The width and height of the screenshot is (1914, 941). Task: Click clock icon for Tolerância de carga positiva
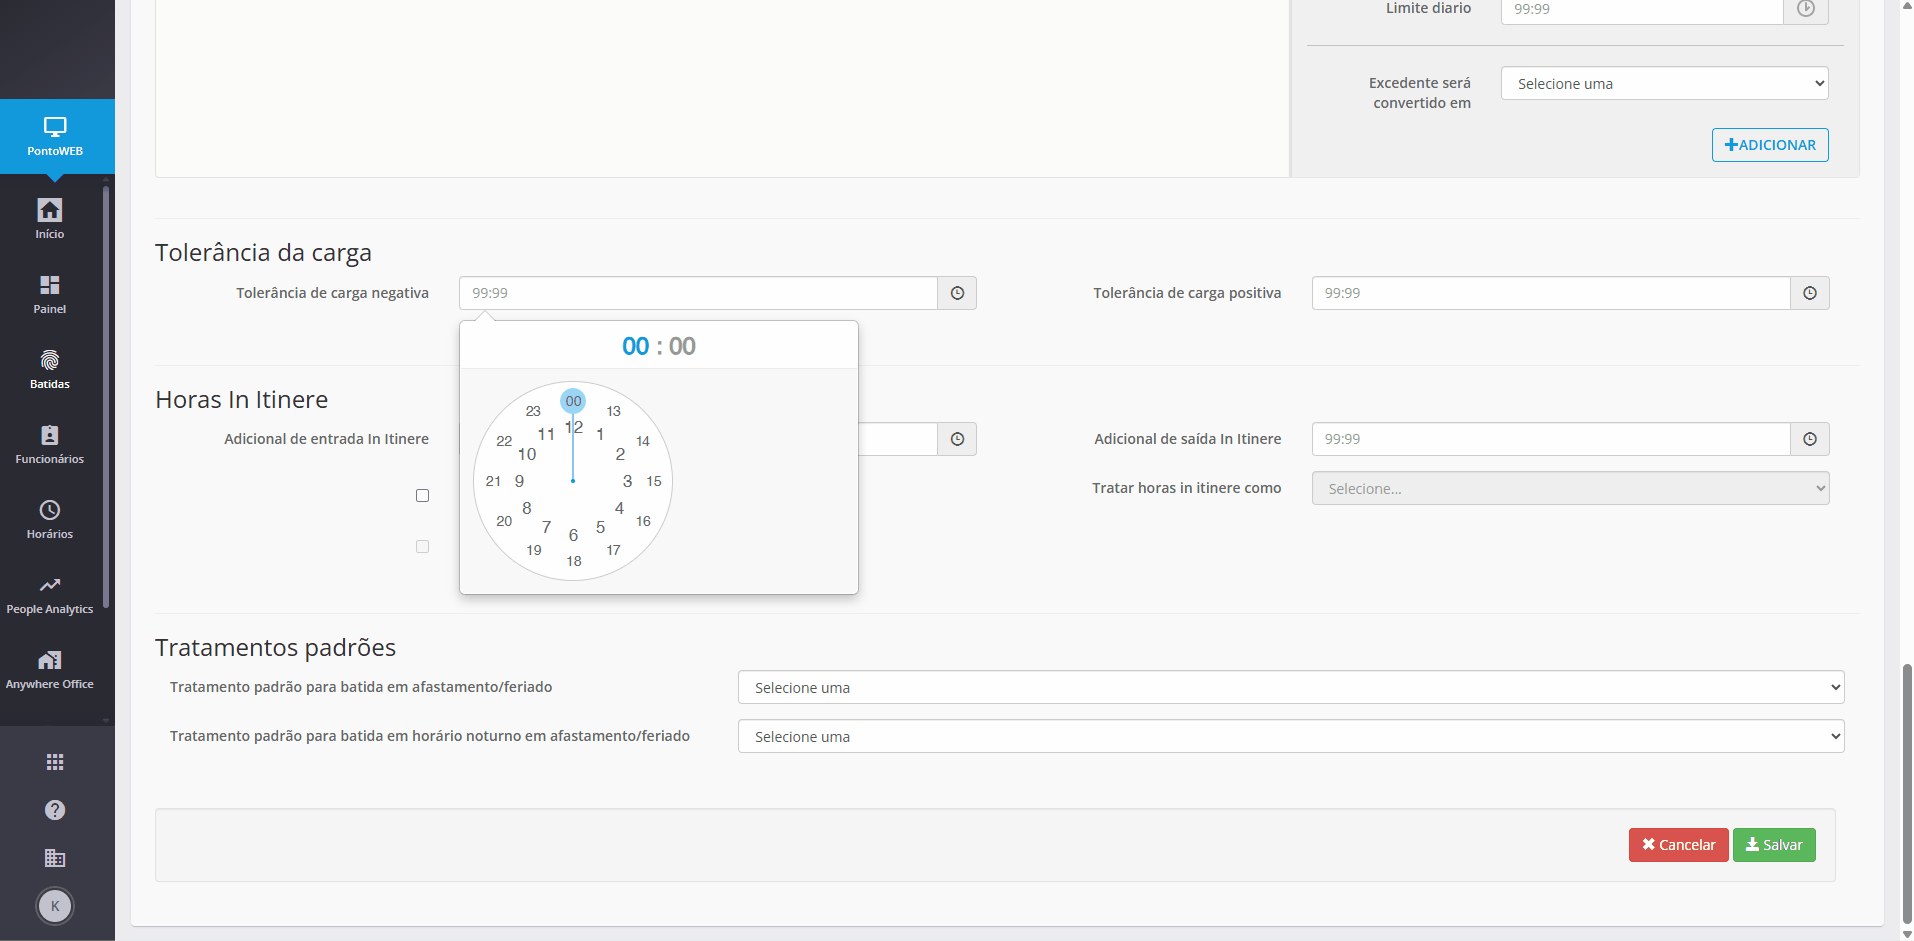pyautogui.click(x=1810, y=293)
